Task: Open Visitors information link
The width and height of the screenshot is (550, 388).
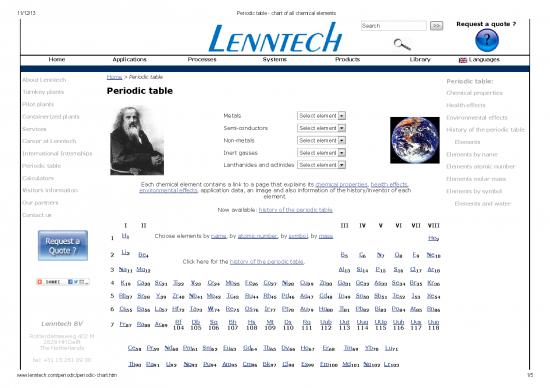Action: coord(50,190)
